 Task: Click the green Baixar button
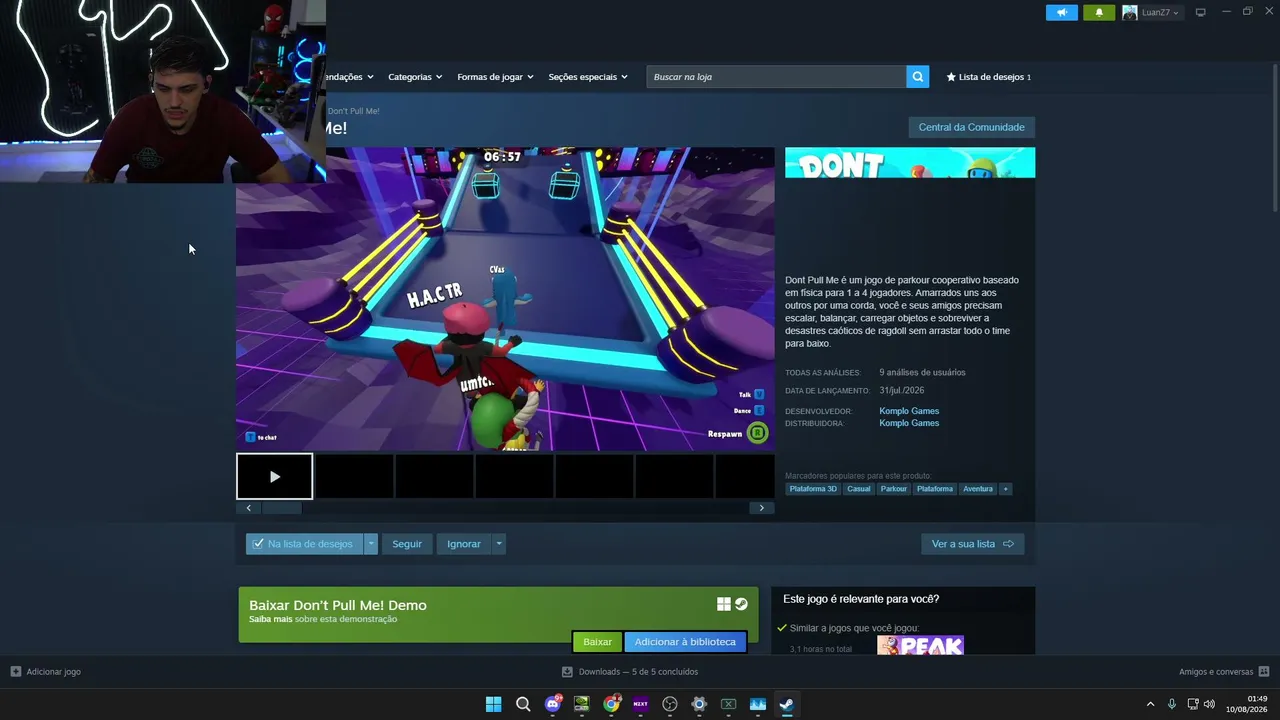(598, 642)
